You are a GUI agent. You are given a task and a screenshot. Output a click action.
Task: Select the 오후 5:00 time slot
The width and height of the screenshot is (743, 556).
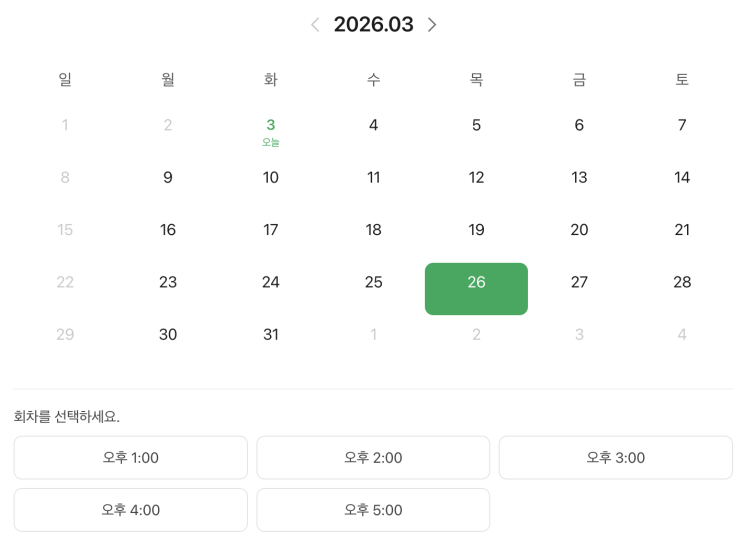click(373, 510)
